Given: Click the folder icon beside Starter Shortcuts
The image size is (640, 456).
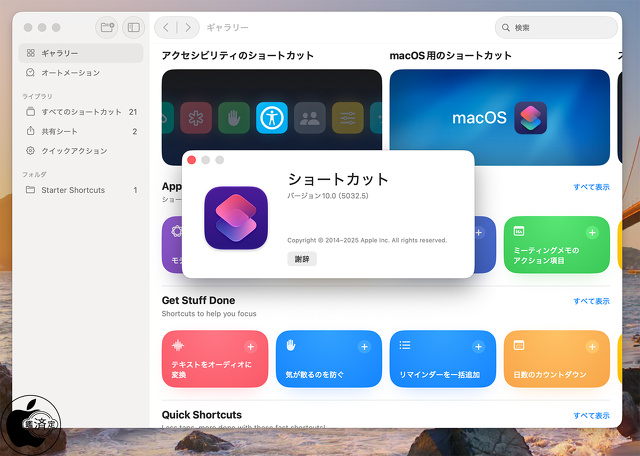Looking at the screenshot, I should pyautogui.click(x=30, y=190).
